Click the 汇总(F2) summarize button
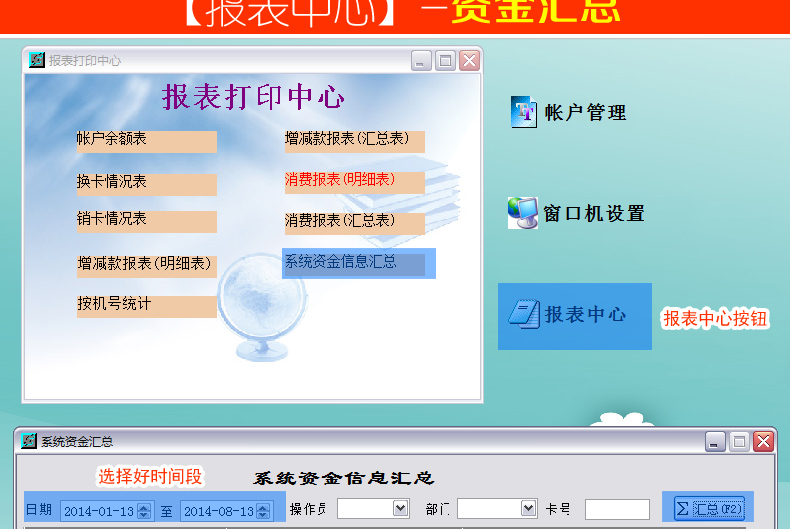790x529 pixels. [709, 508]
